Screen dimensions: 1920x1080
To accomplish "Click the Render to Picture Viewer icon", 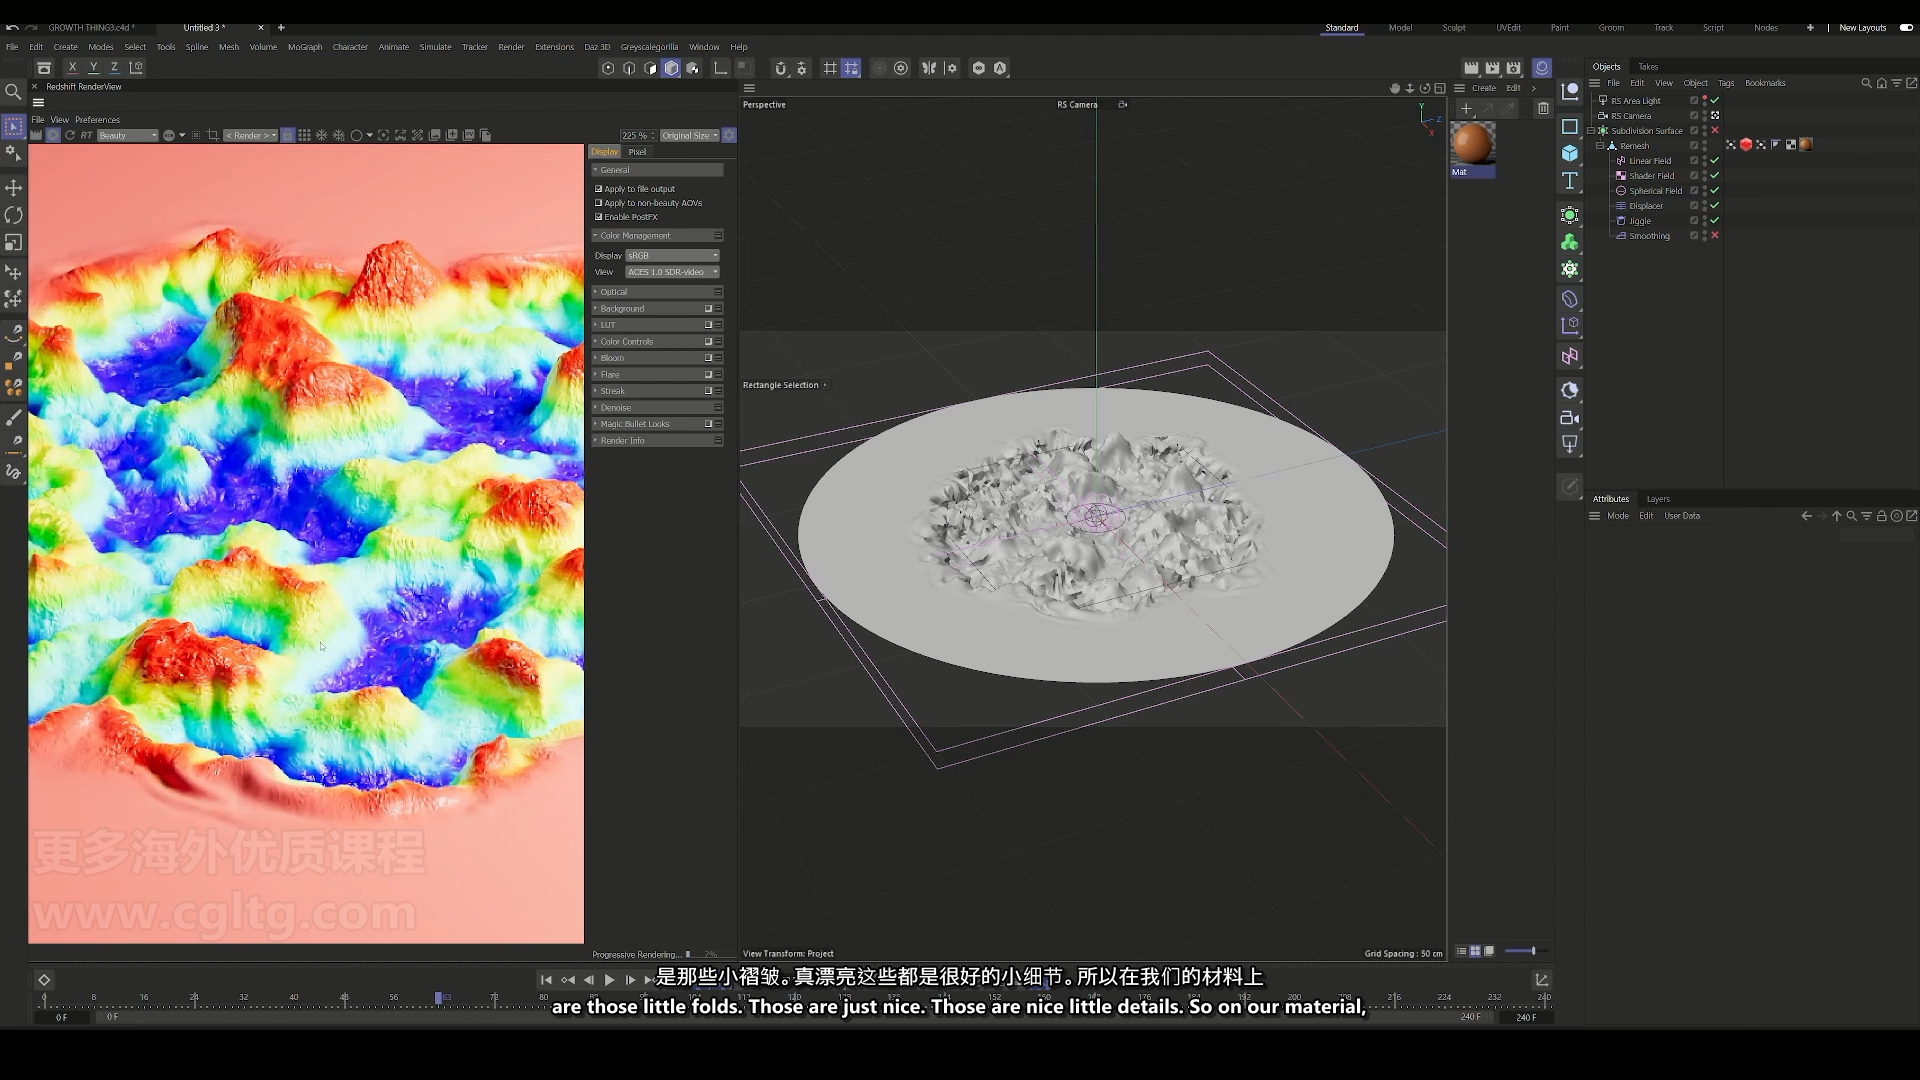I will [1492, 68].
